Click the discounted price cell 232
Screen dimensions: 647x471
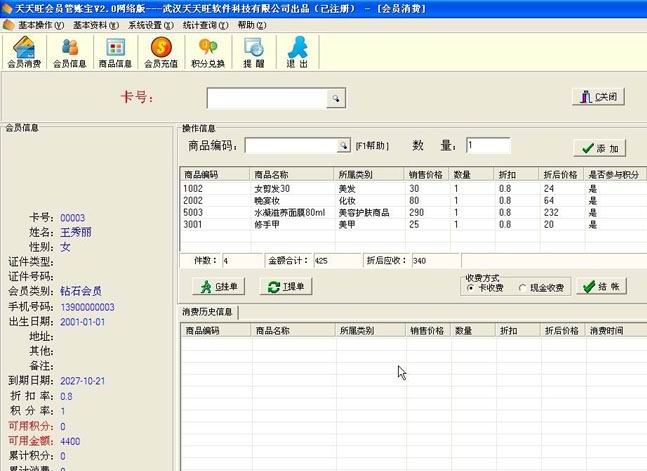pyautogui.click(x=551, y=213)
